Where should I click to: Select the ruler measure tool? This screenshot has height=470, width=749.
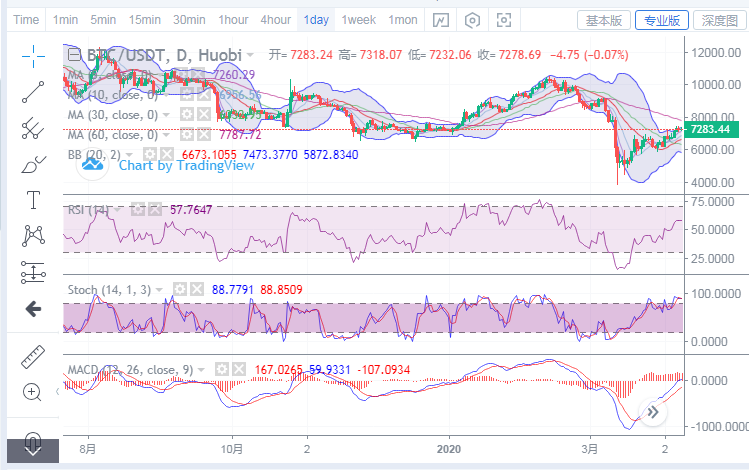point(32,357)
